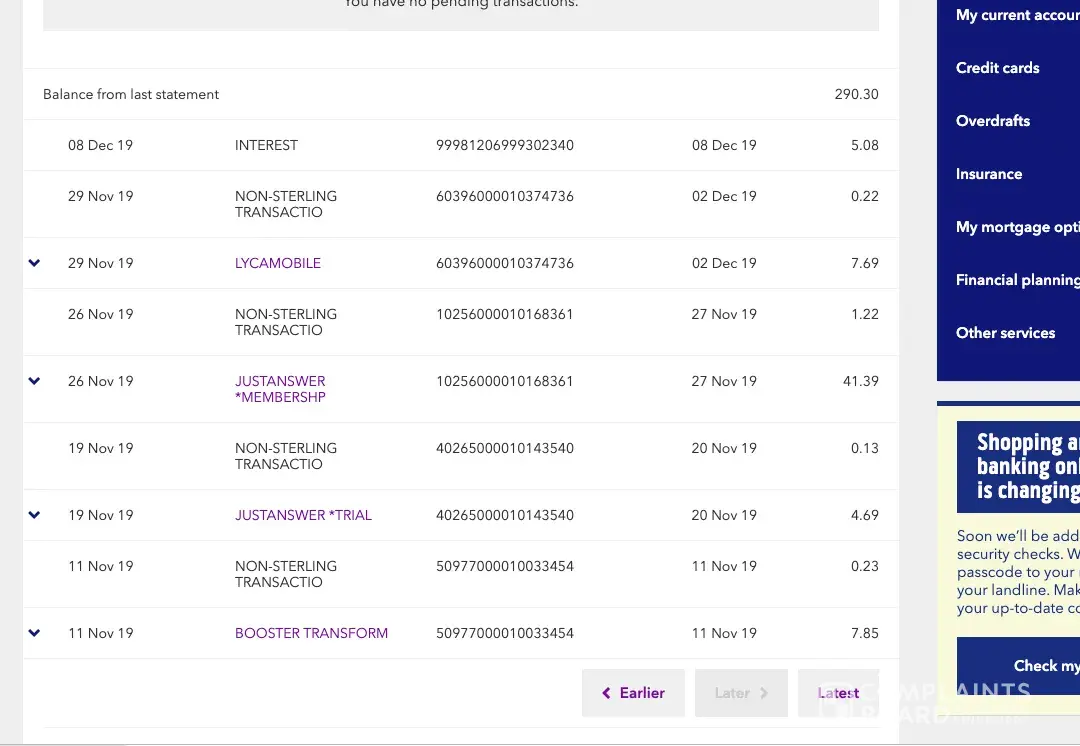Expand the JUSTANSWER *MEMBERSHP row chevron
The width and height of the screenshot is (1080, 746).
[34, 381]
